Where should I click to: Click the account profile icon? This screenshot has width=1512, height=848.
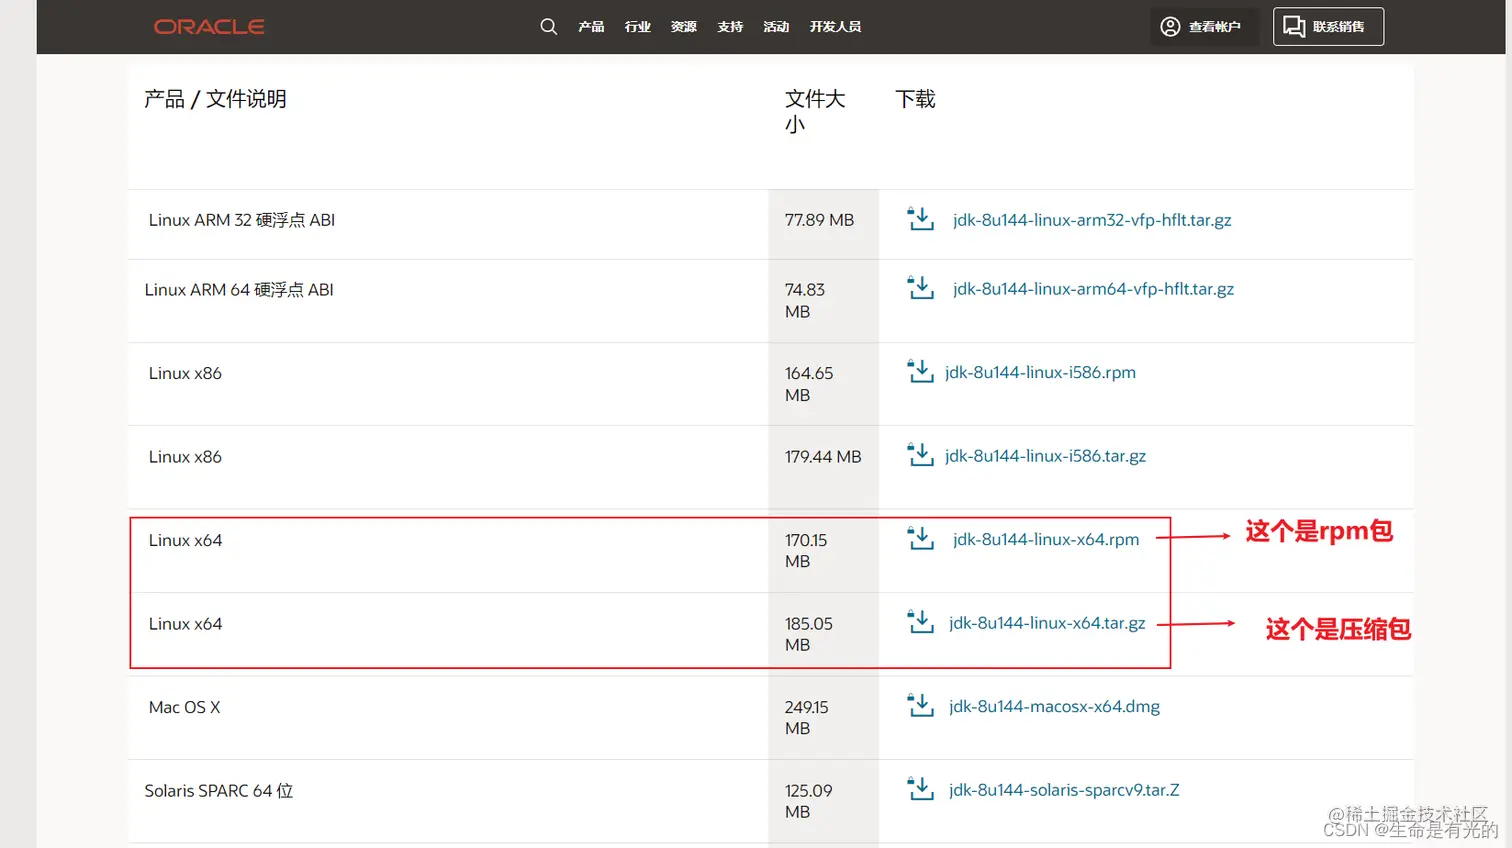pyautogui.click(x=1170, y=27)
